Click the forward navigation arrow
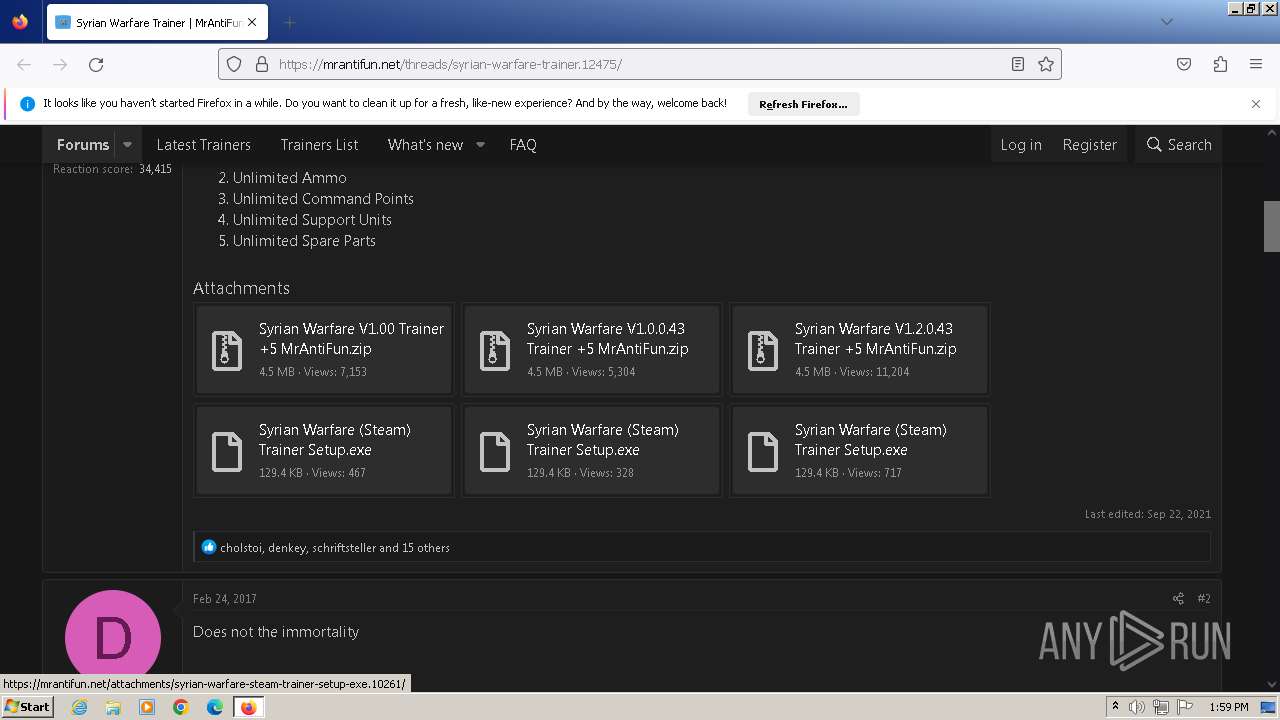1280x720 pixels. [x=60, y=64]
